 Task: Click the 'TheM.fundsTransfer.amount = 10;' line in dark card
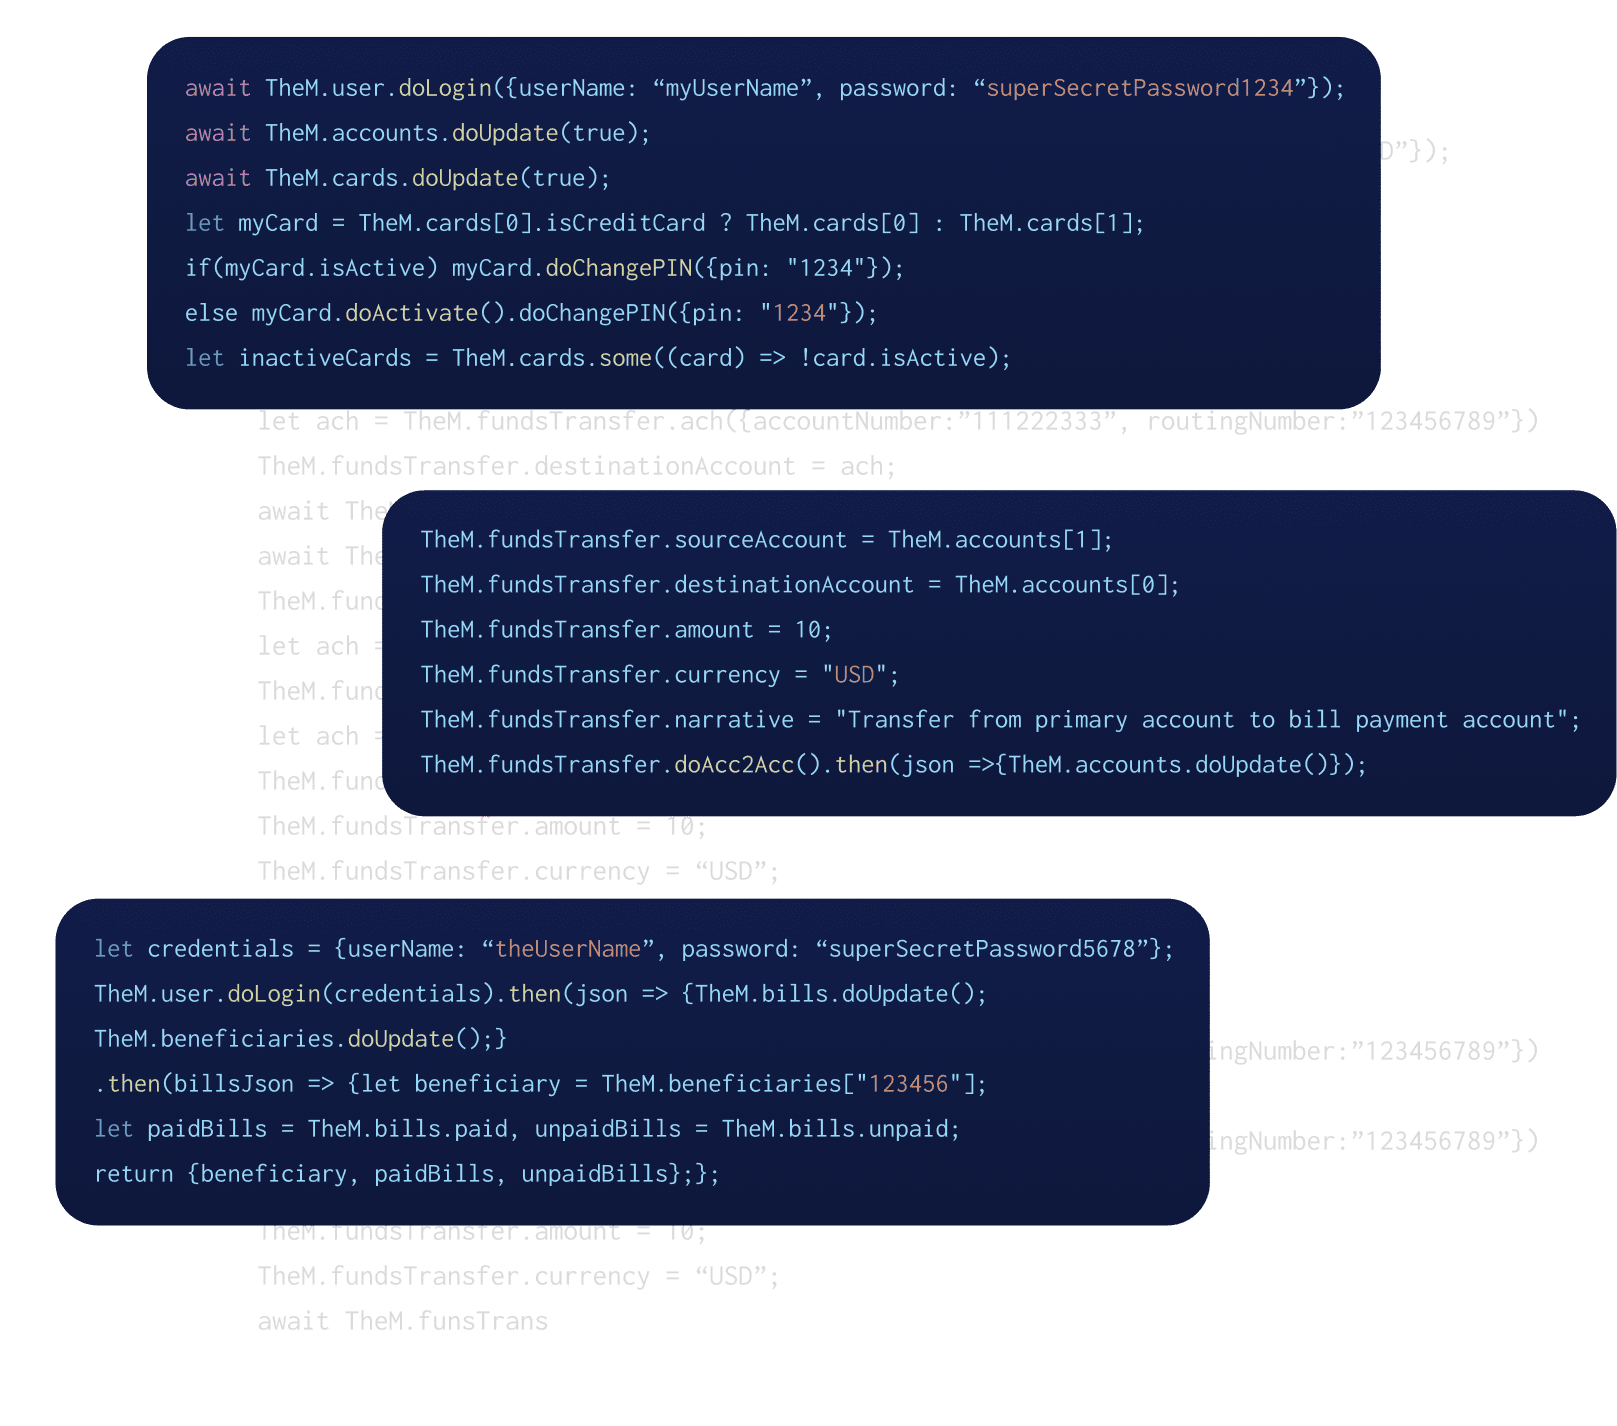tap(626, 630)
